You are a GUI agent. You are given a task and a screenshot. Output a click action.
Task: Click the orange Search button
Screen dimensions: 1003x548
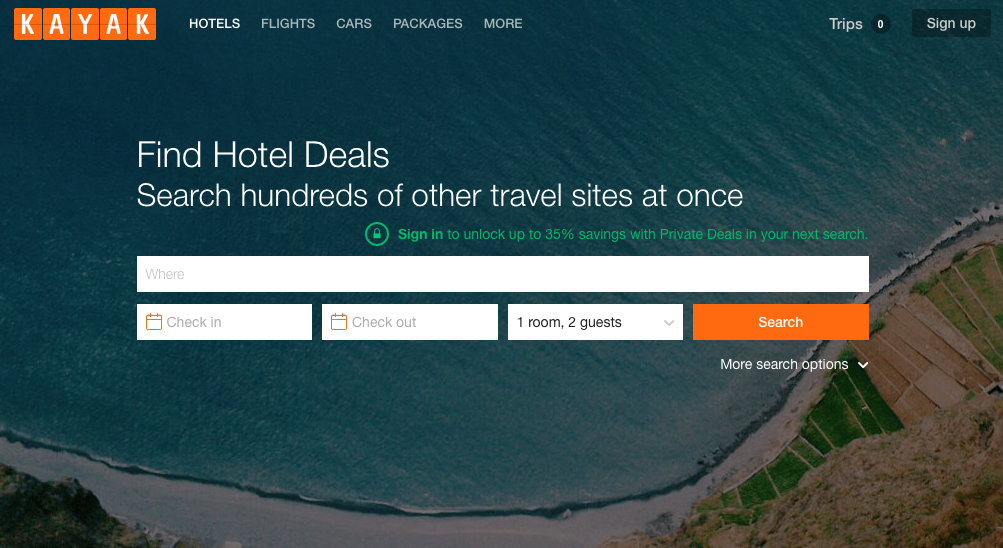click(780, 322)
